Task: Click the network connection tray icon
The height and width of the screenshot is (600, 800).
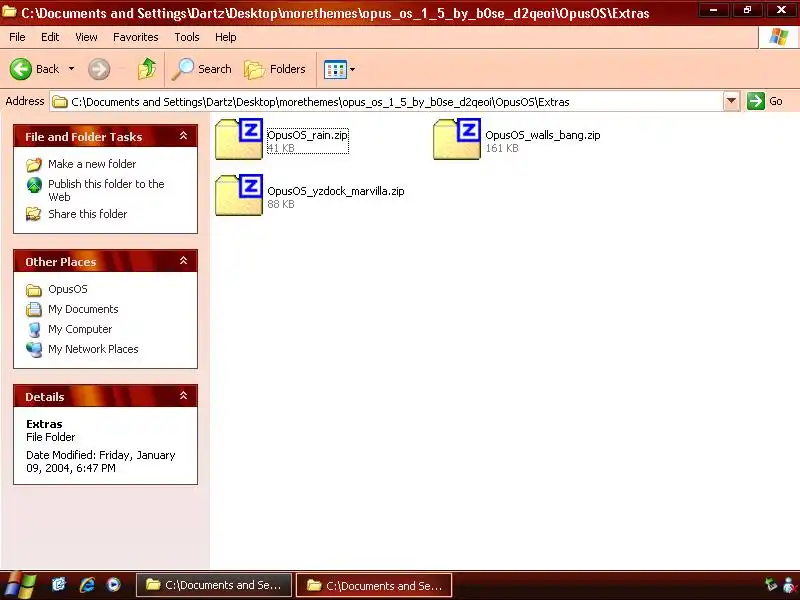Action: point(770,585)
